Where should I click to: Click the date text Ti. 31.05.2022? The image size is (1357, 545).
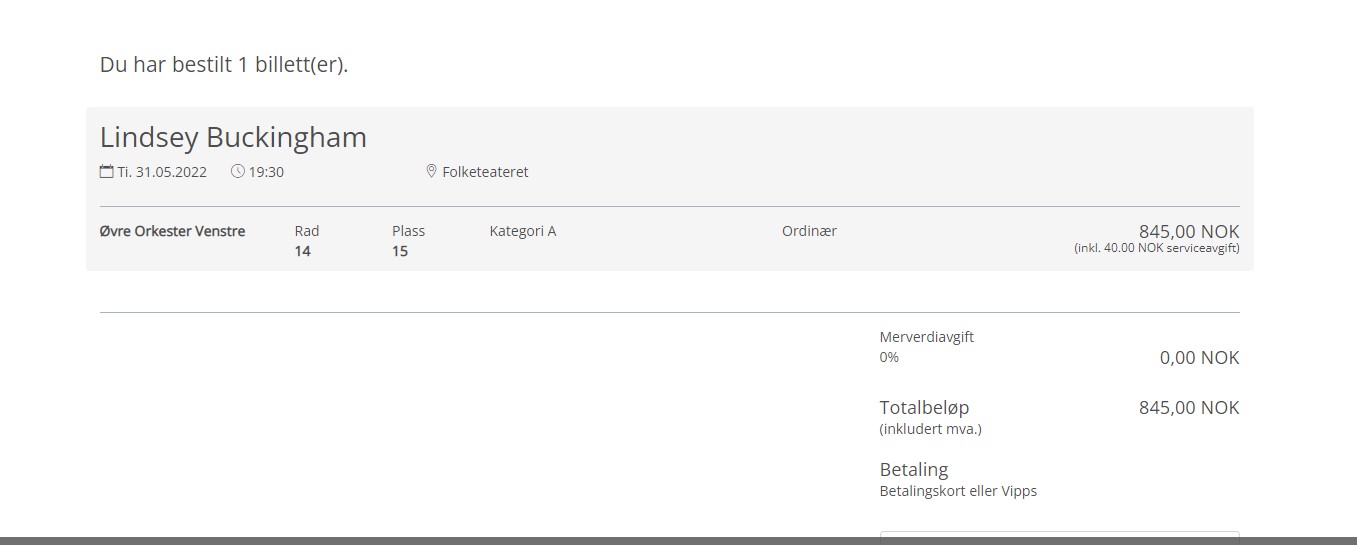[162, 172]
